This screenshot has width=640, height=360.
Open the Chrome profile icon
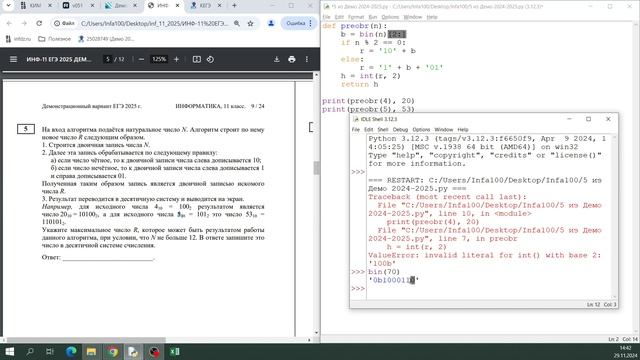tap(271, 24)
